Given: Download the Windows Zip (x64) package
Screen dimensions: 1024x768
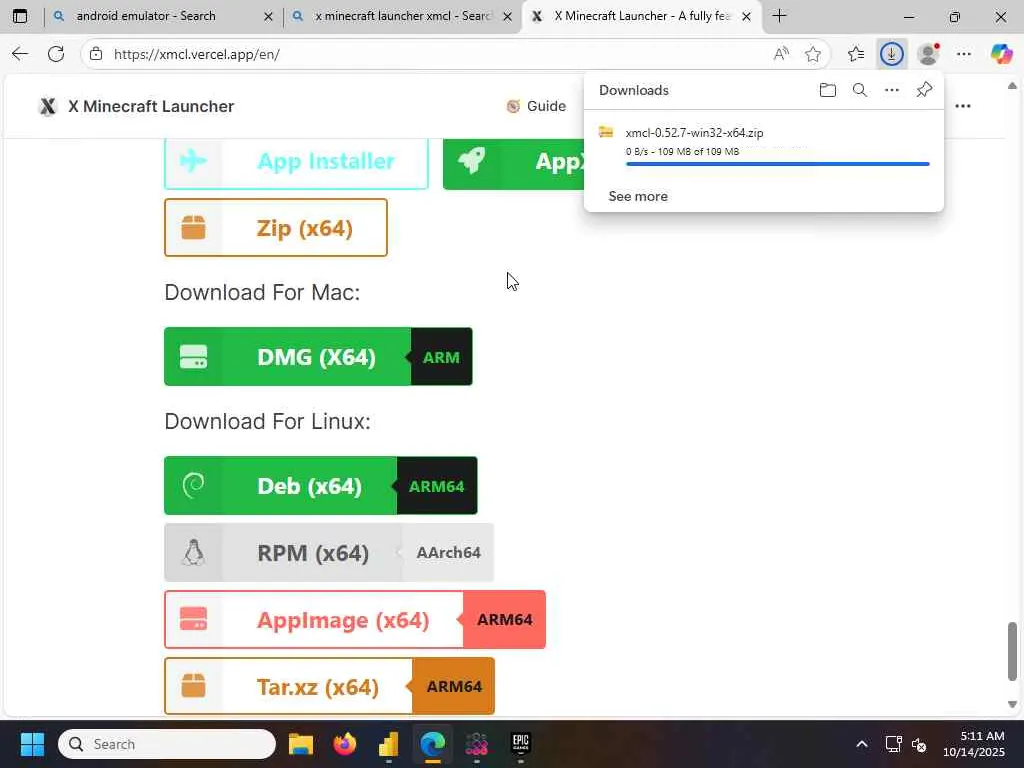Looking at the screenshot, I should [276, 228].
